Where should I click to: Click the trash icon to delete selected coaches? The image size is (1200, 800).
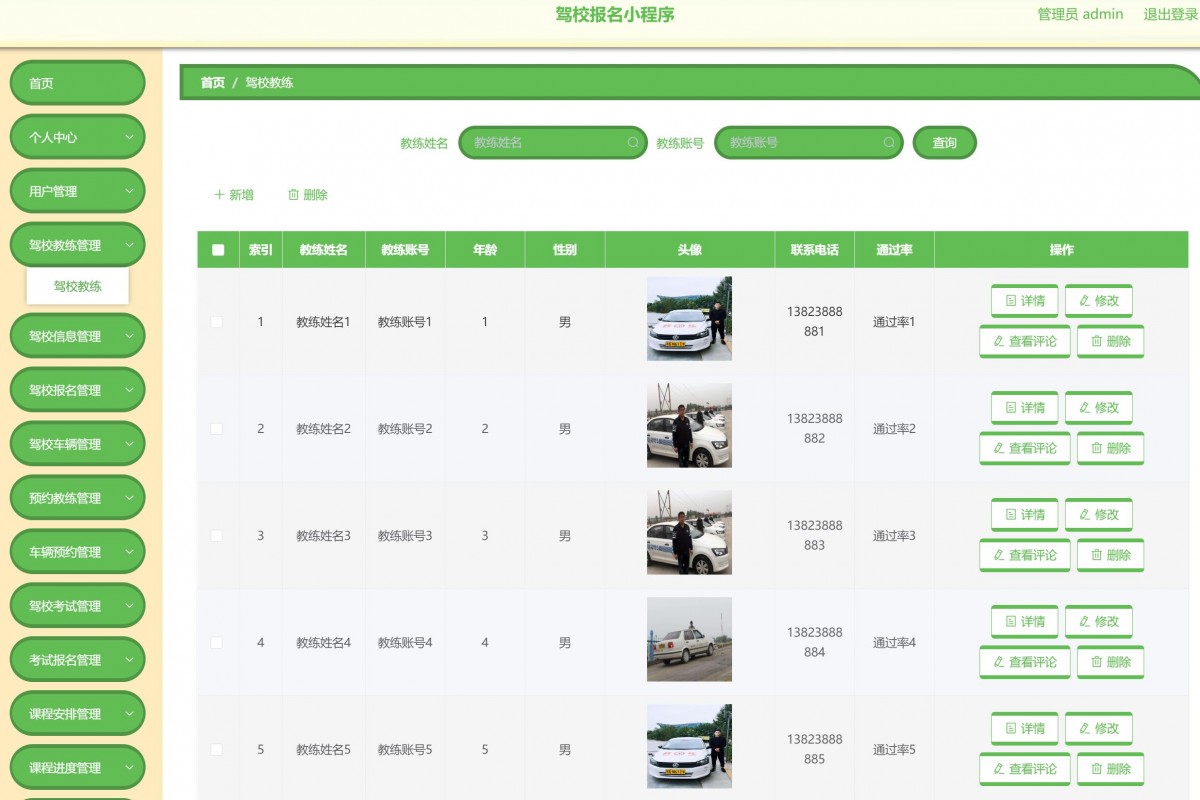[291, 195]
